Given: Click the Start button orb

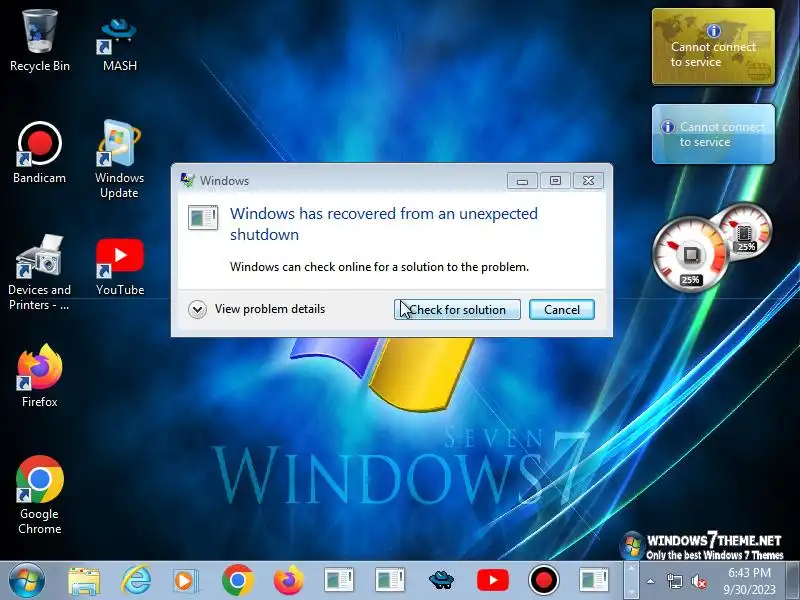Looking at the screenshot, I should pos(27,581).
